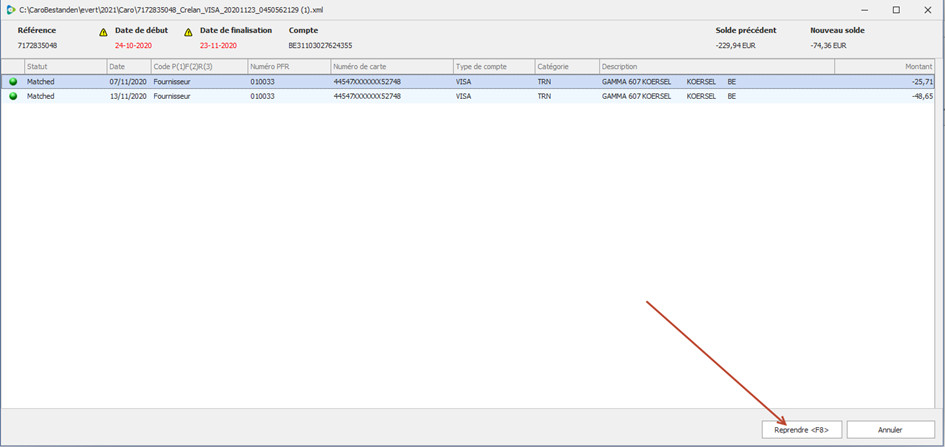
Task: Minimize the window
Action: (x=865, y=10)
